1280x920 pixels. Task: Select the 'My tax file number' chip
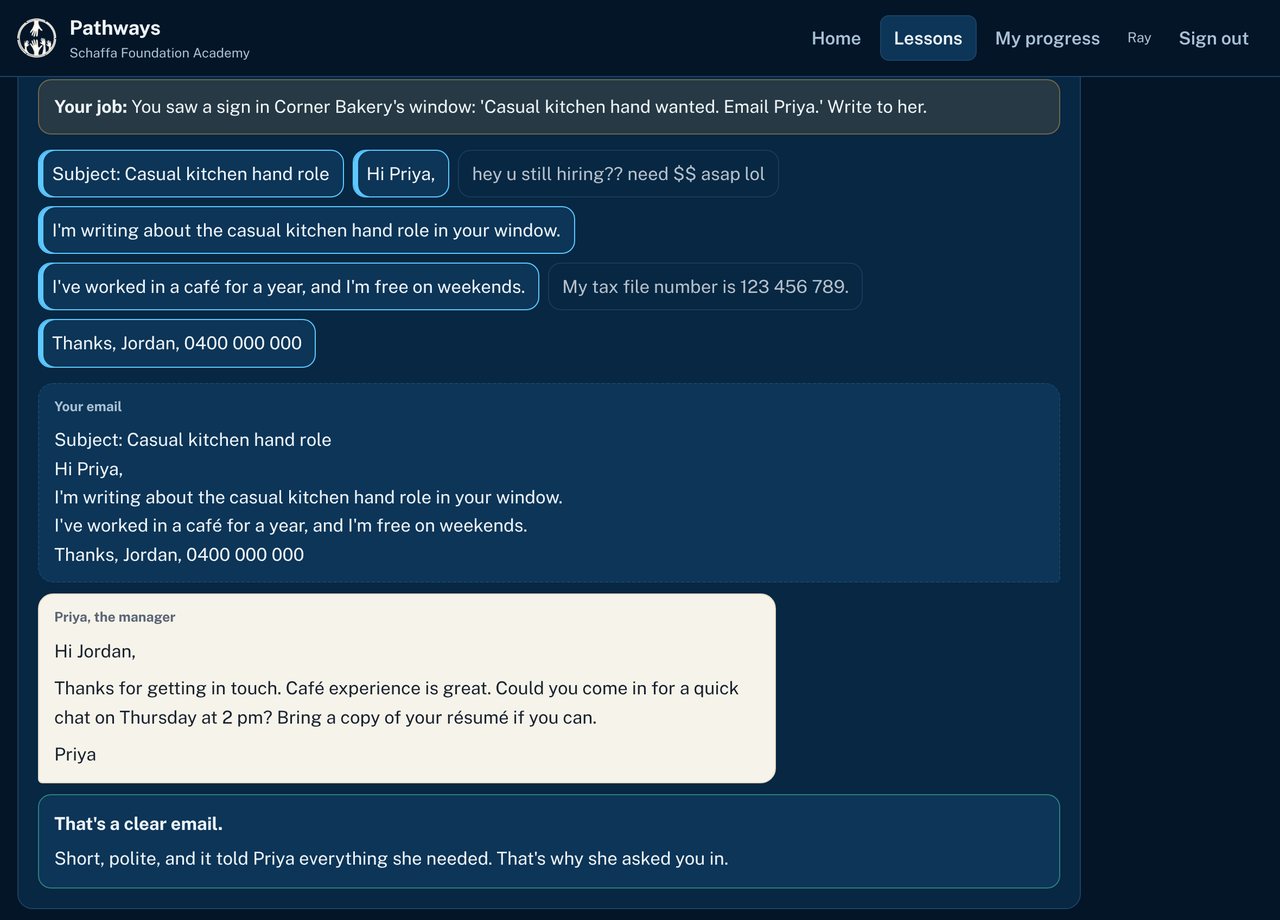click(705, 287)
